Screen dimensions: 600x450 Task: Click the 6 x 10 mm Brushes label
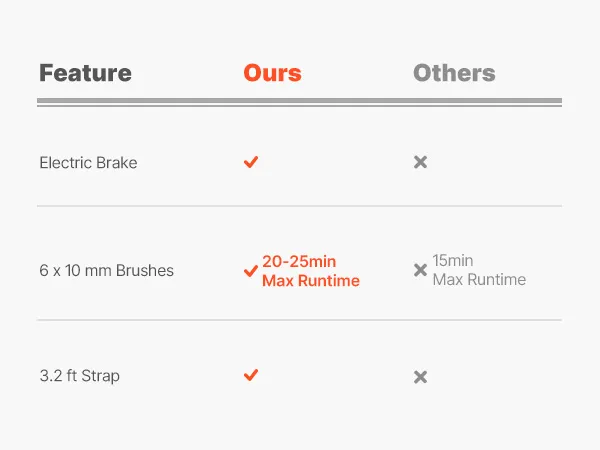(106, 270)
